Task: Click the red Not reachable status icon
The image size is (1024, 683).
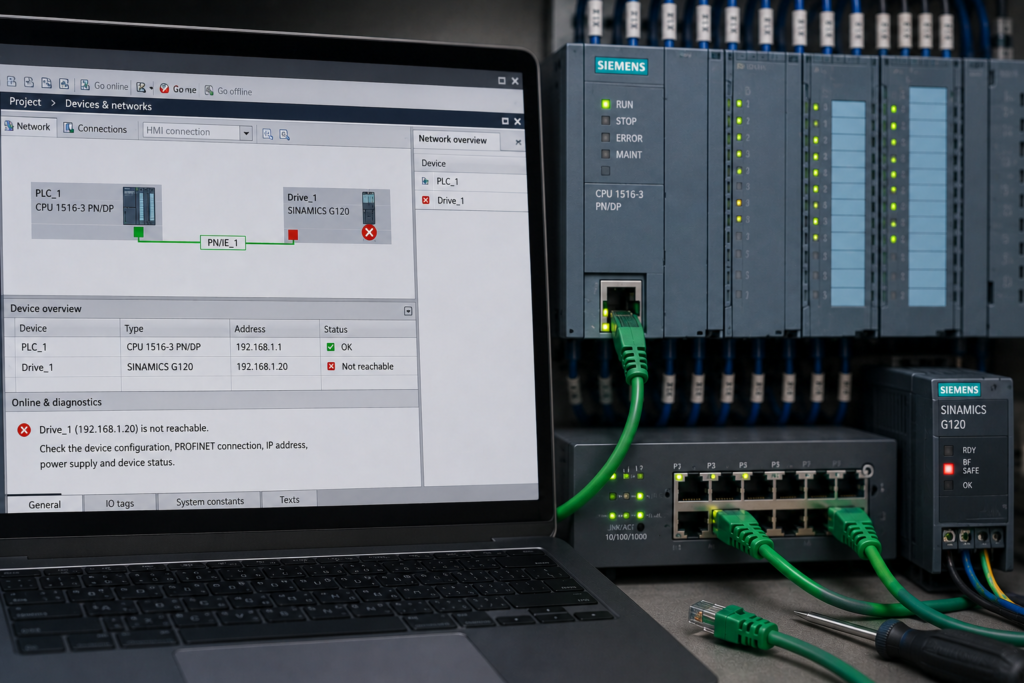Action: (331, 366)
